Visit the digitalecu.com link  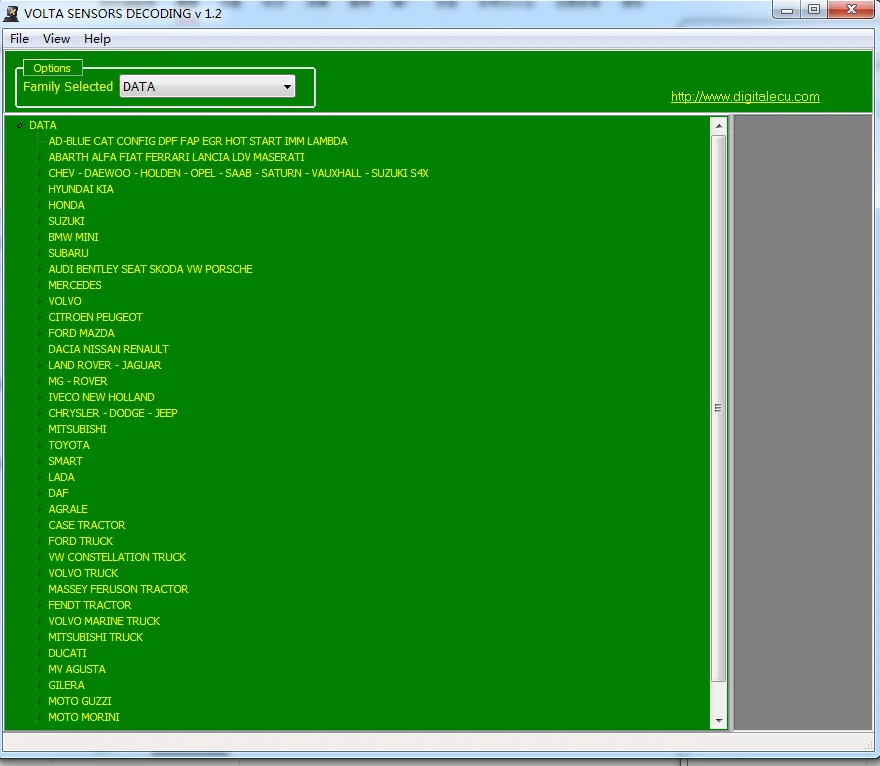(745, 97)
